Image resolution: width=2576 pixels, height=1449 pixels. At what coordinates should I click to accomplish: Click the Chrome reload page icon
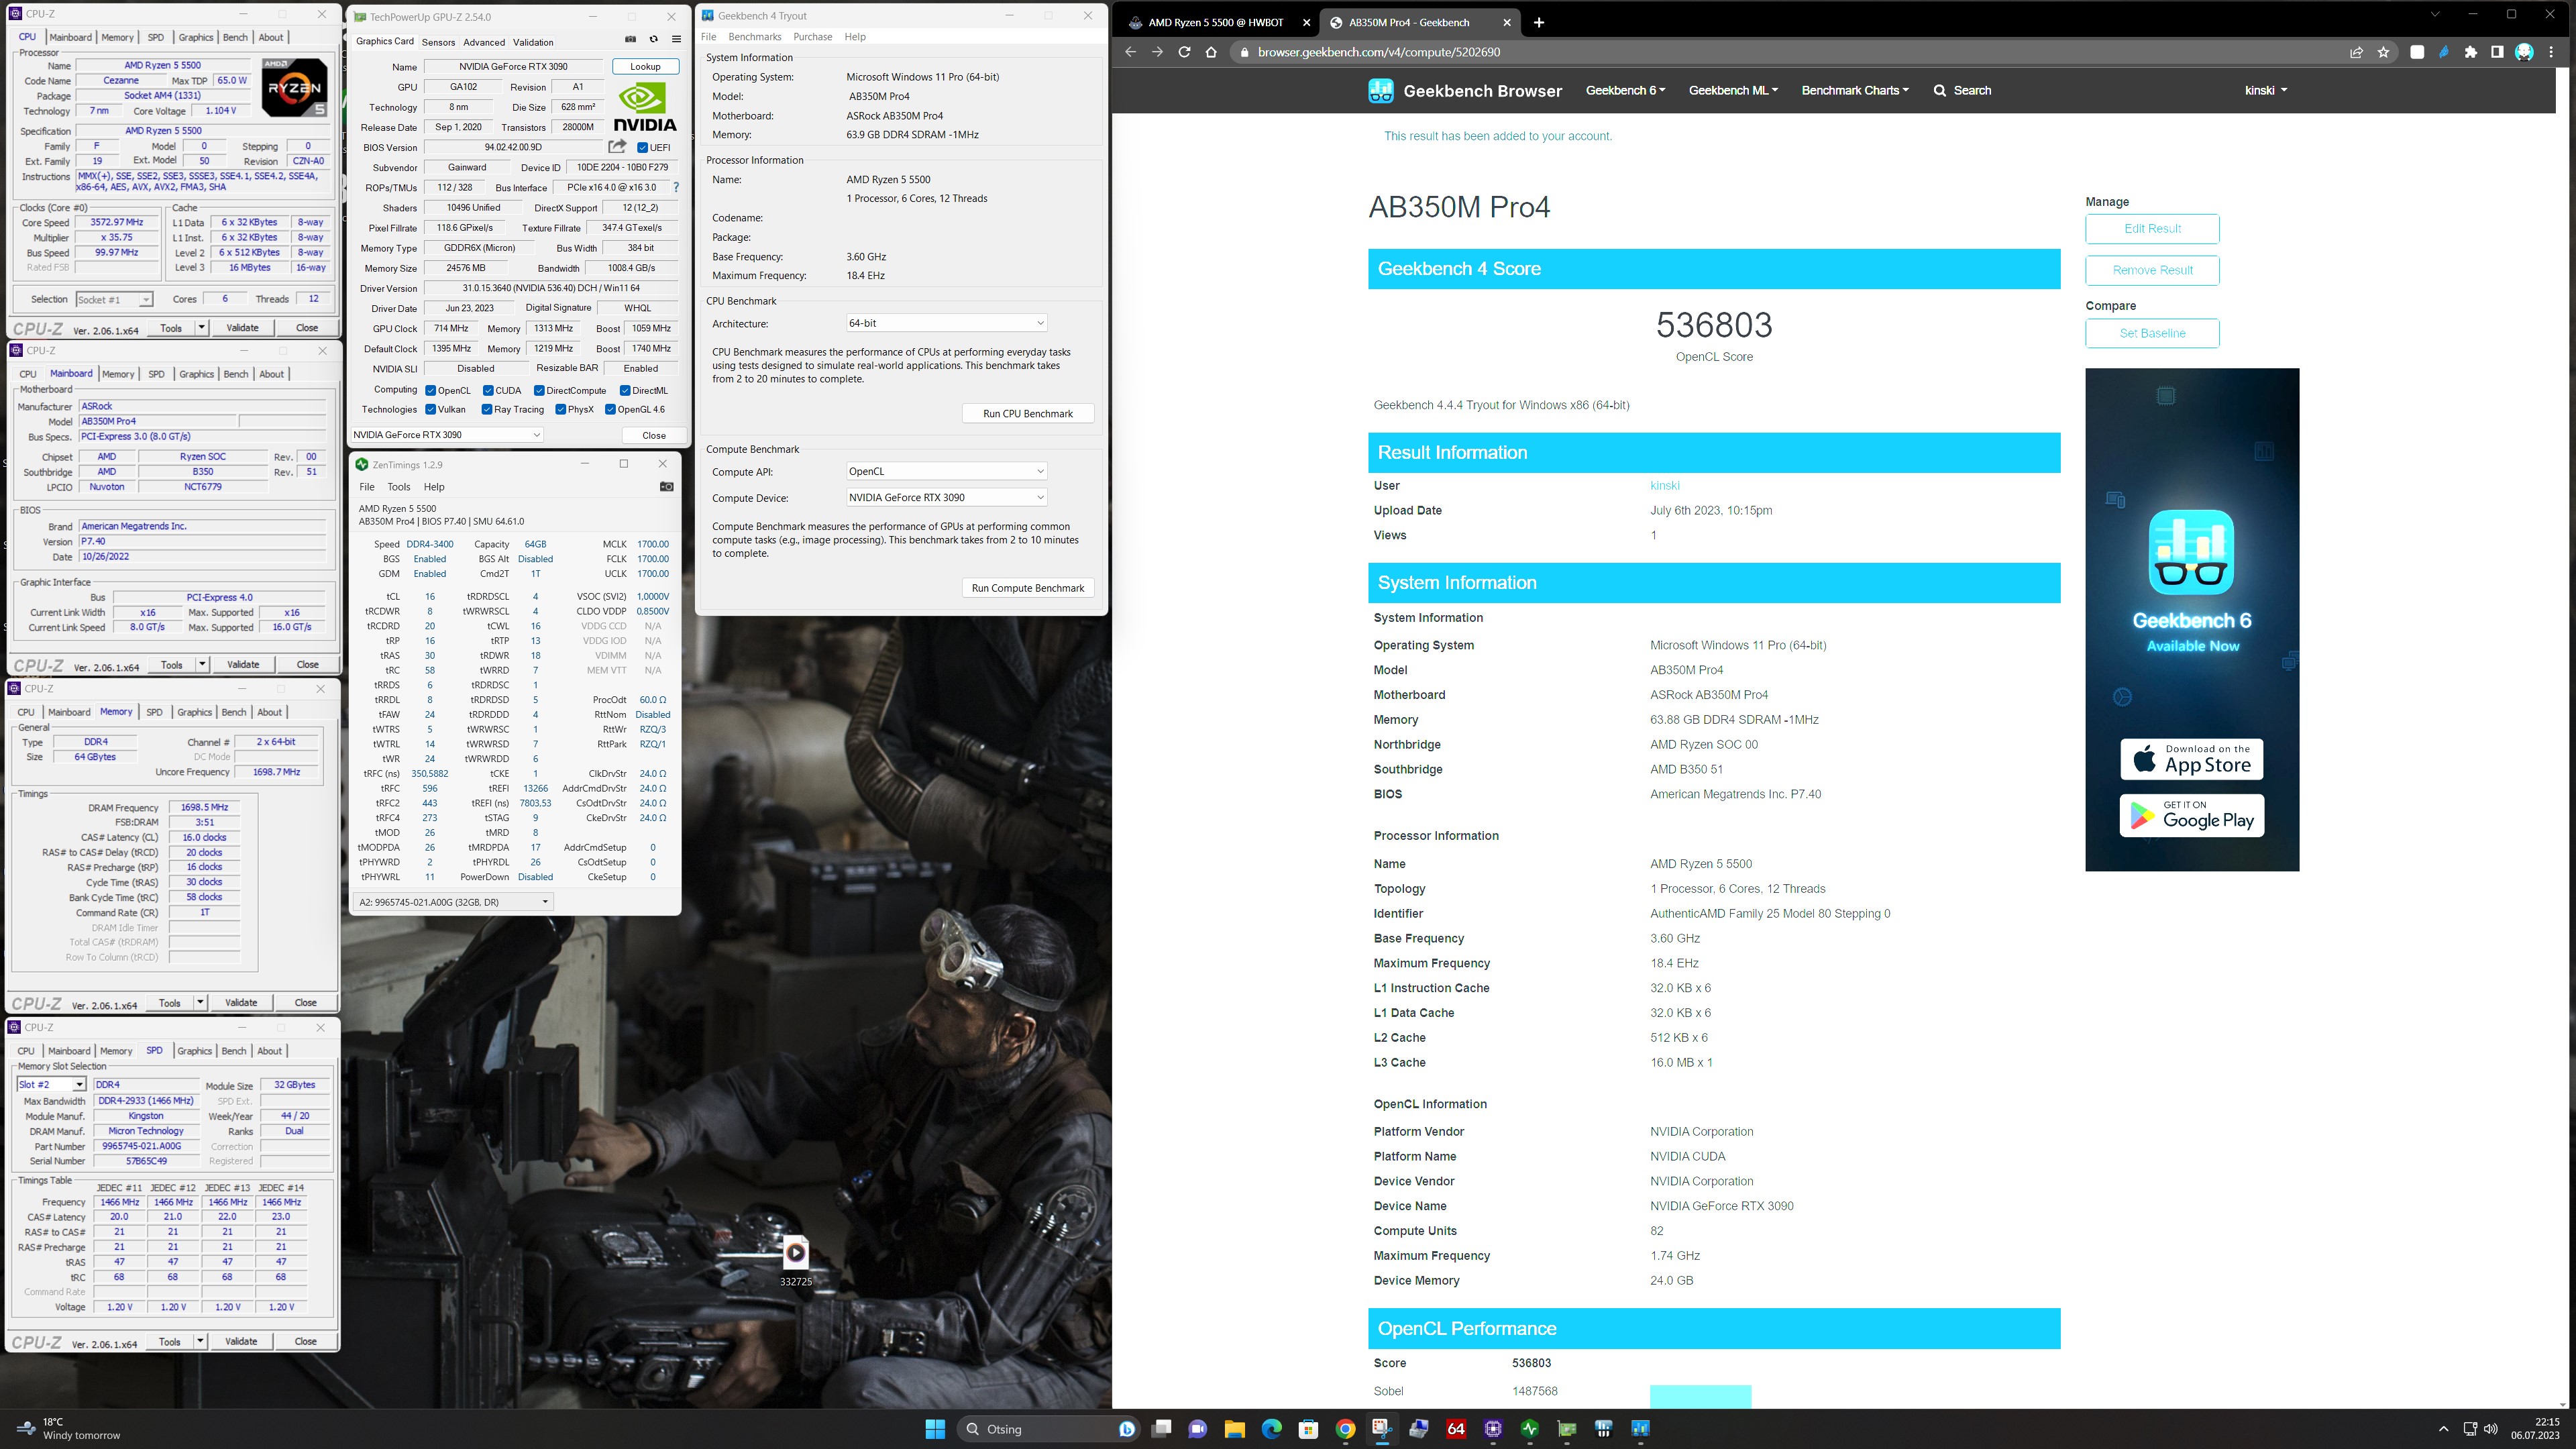1184,52
